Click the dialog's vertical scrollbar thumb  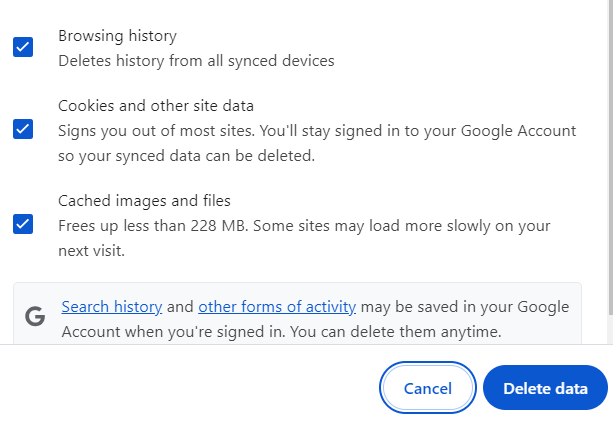pos(610,156)
